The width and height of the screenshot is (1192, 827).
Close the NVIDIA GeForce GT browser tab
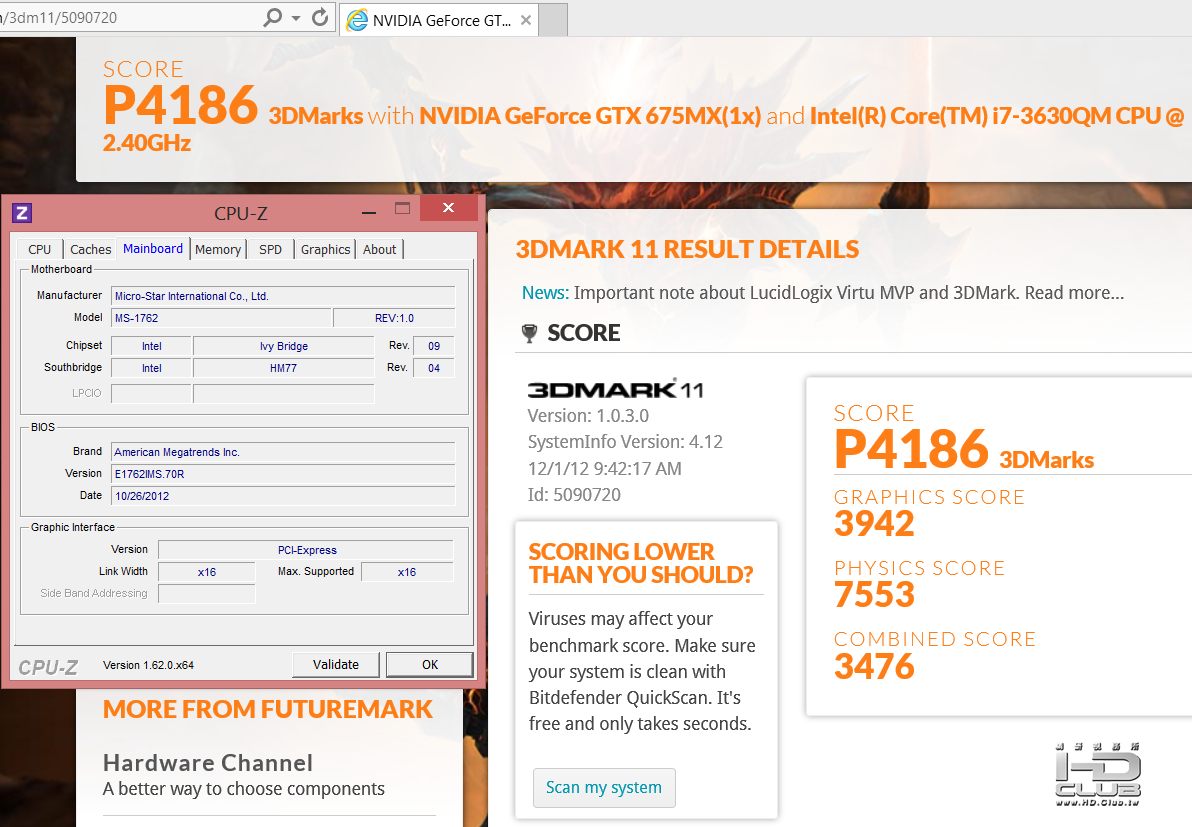(525, 21)
